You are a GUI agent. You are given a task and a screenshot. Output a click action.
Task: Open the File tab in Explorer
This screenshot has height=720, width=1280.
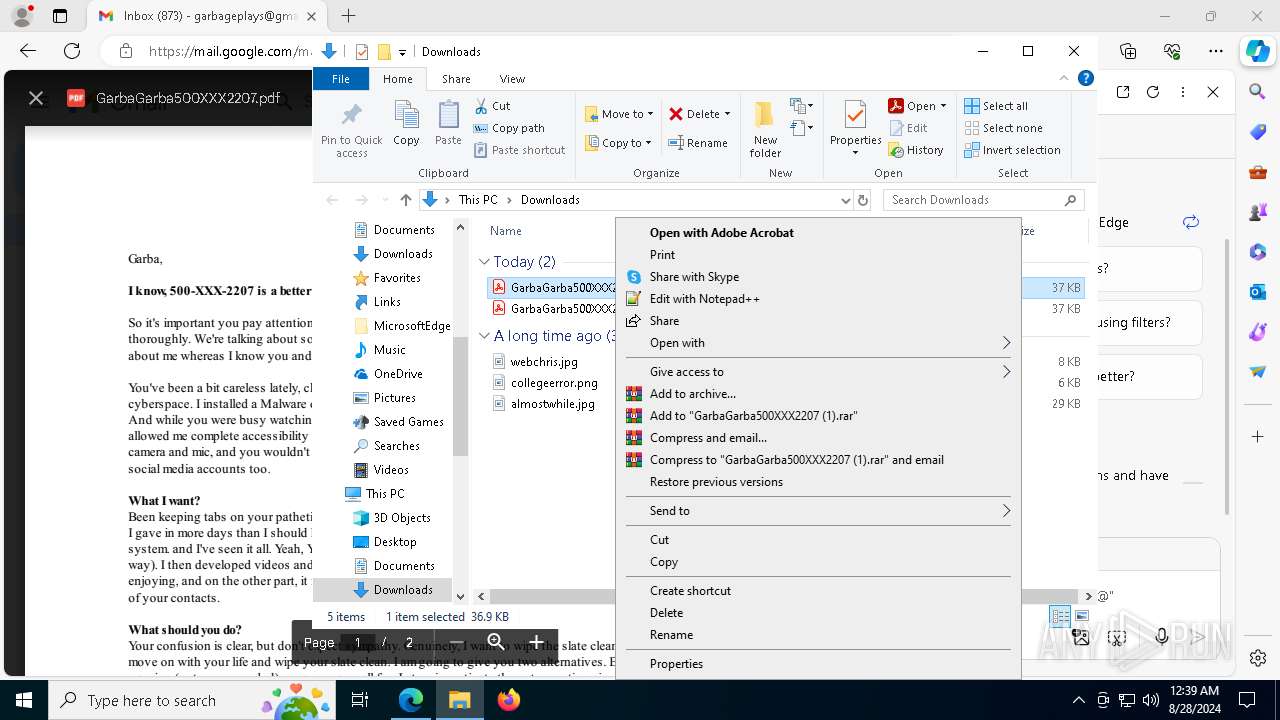pyautogui.click(x=341, y=79)
